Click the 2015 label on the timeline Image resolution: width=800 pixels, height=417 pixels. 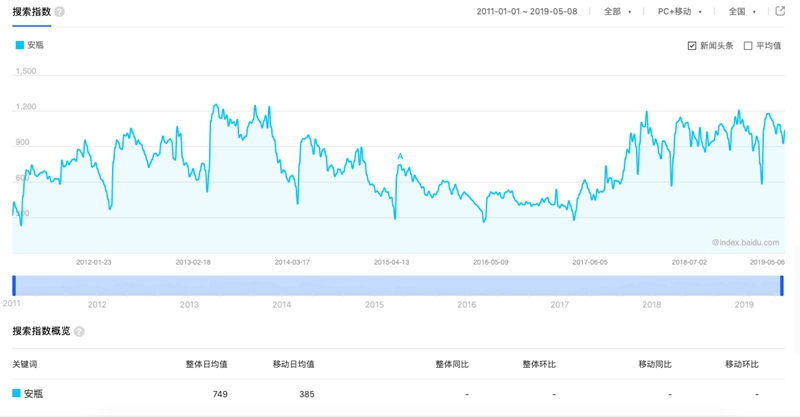374,305
